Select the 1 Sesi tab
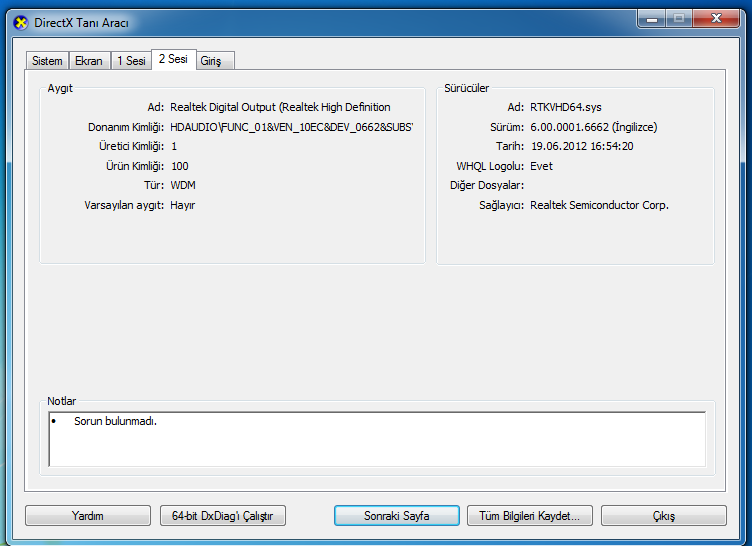752x546 pixels. 131,61
